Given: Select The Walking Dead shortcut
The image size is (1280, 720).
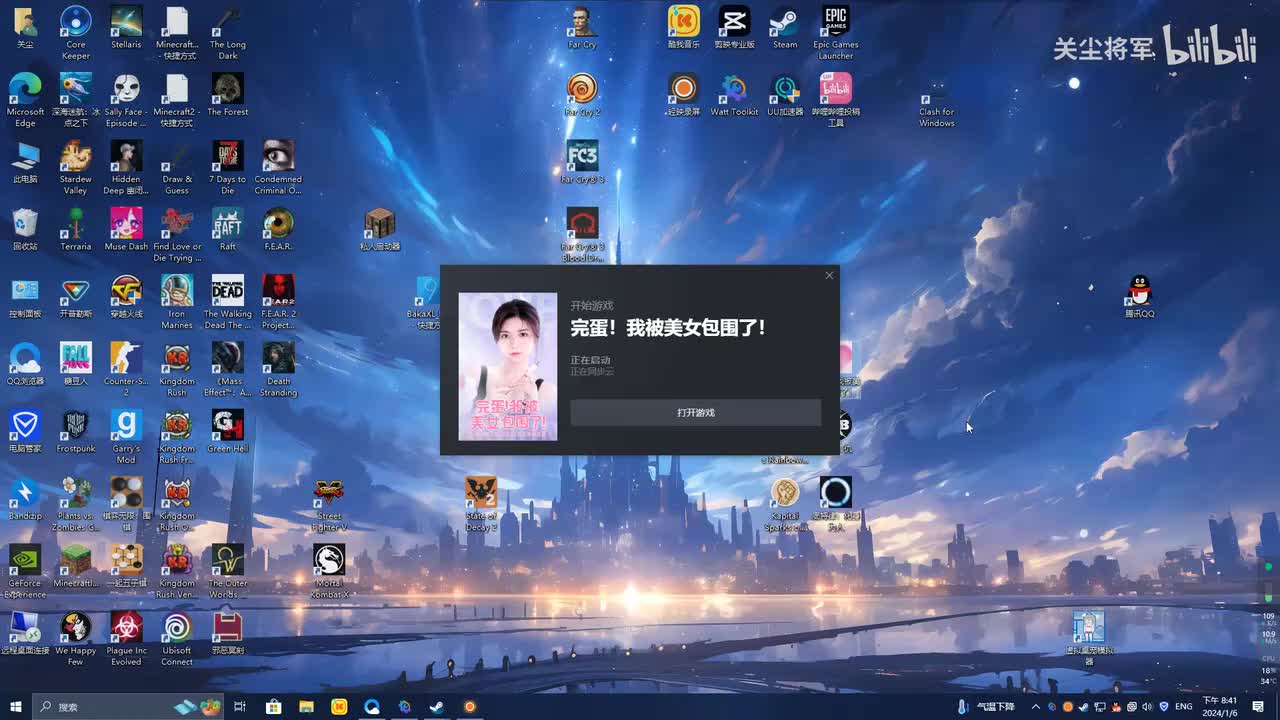Looking at the screenshot, I should click(x=227, y=302).
